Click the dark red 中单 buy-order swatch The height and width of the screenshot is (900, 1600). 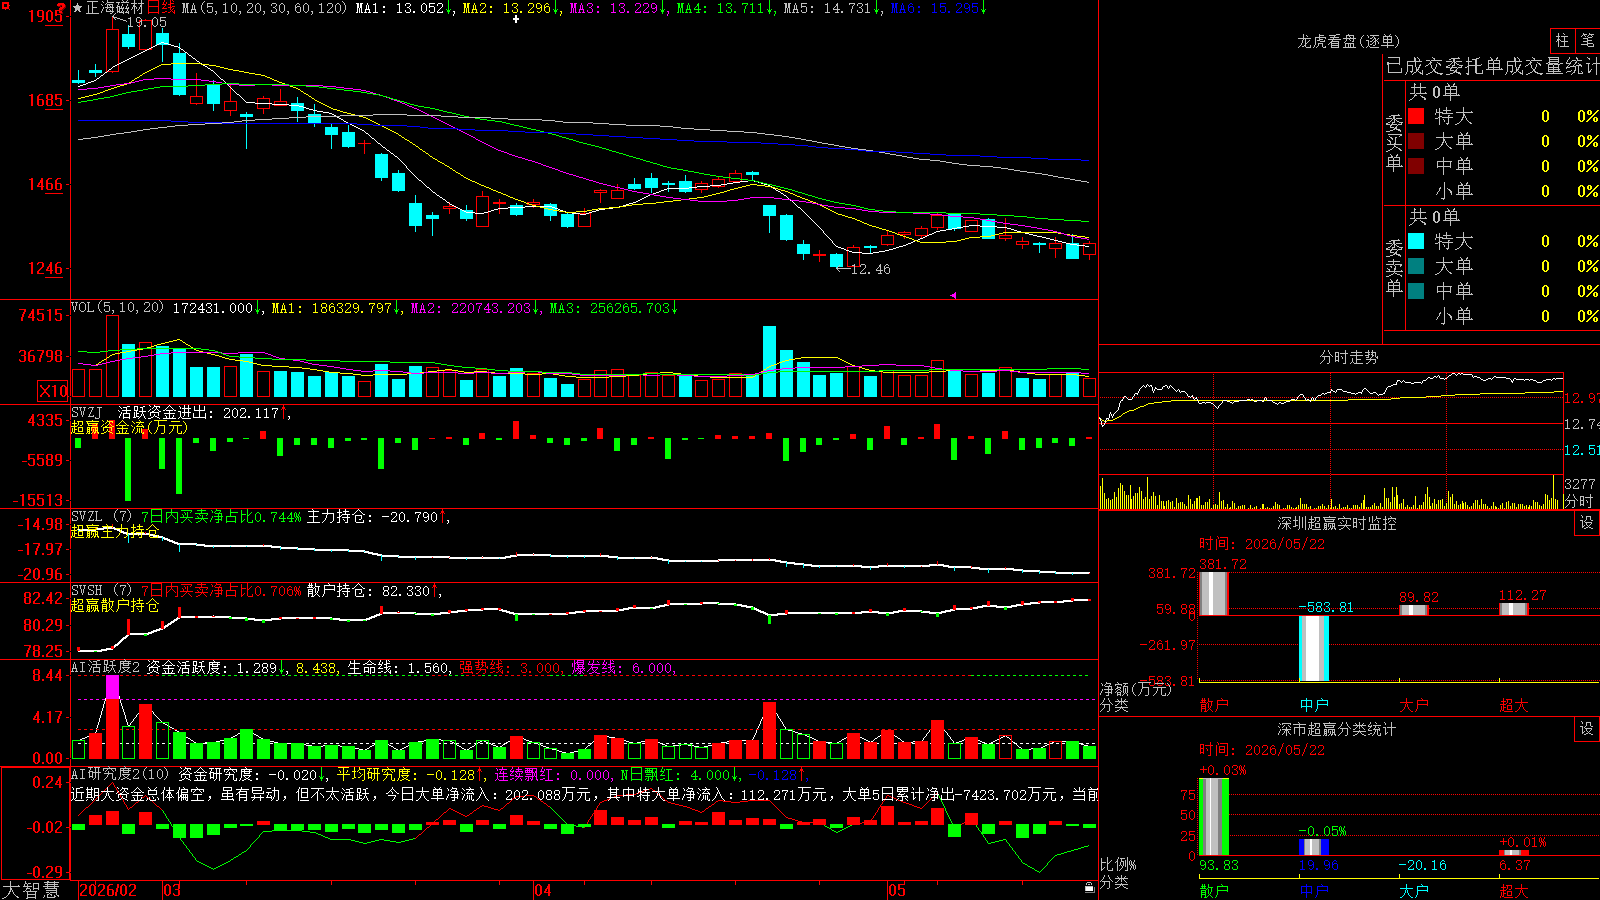click(x=1416, y=166)
